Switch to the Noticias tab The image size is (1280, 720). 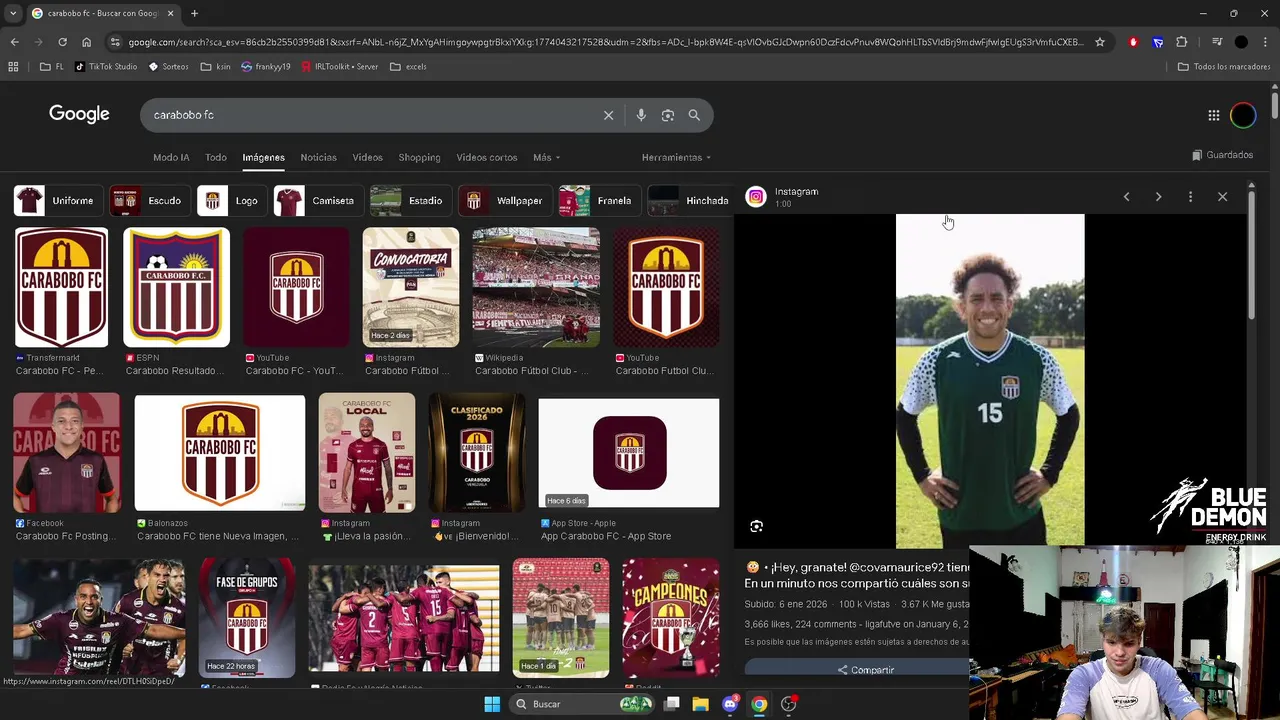[318, 157]
